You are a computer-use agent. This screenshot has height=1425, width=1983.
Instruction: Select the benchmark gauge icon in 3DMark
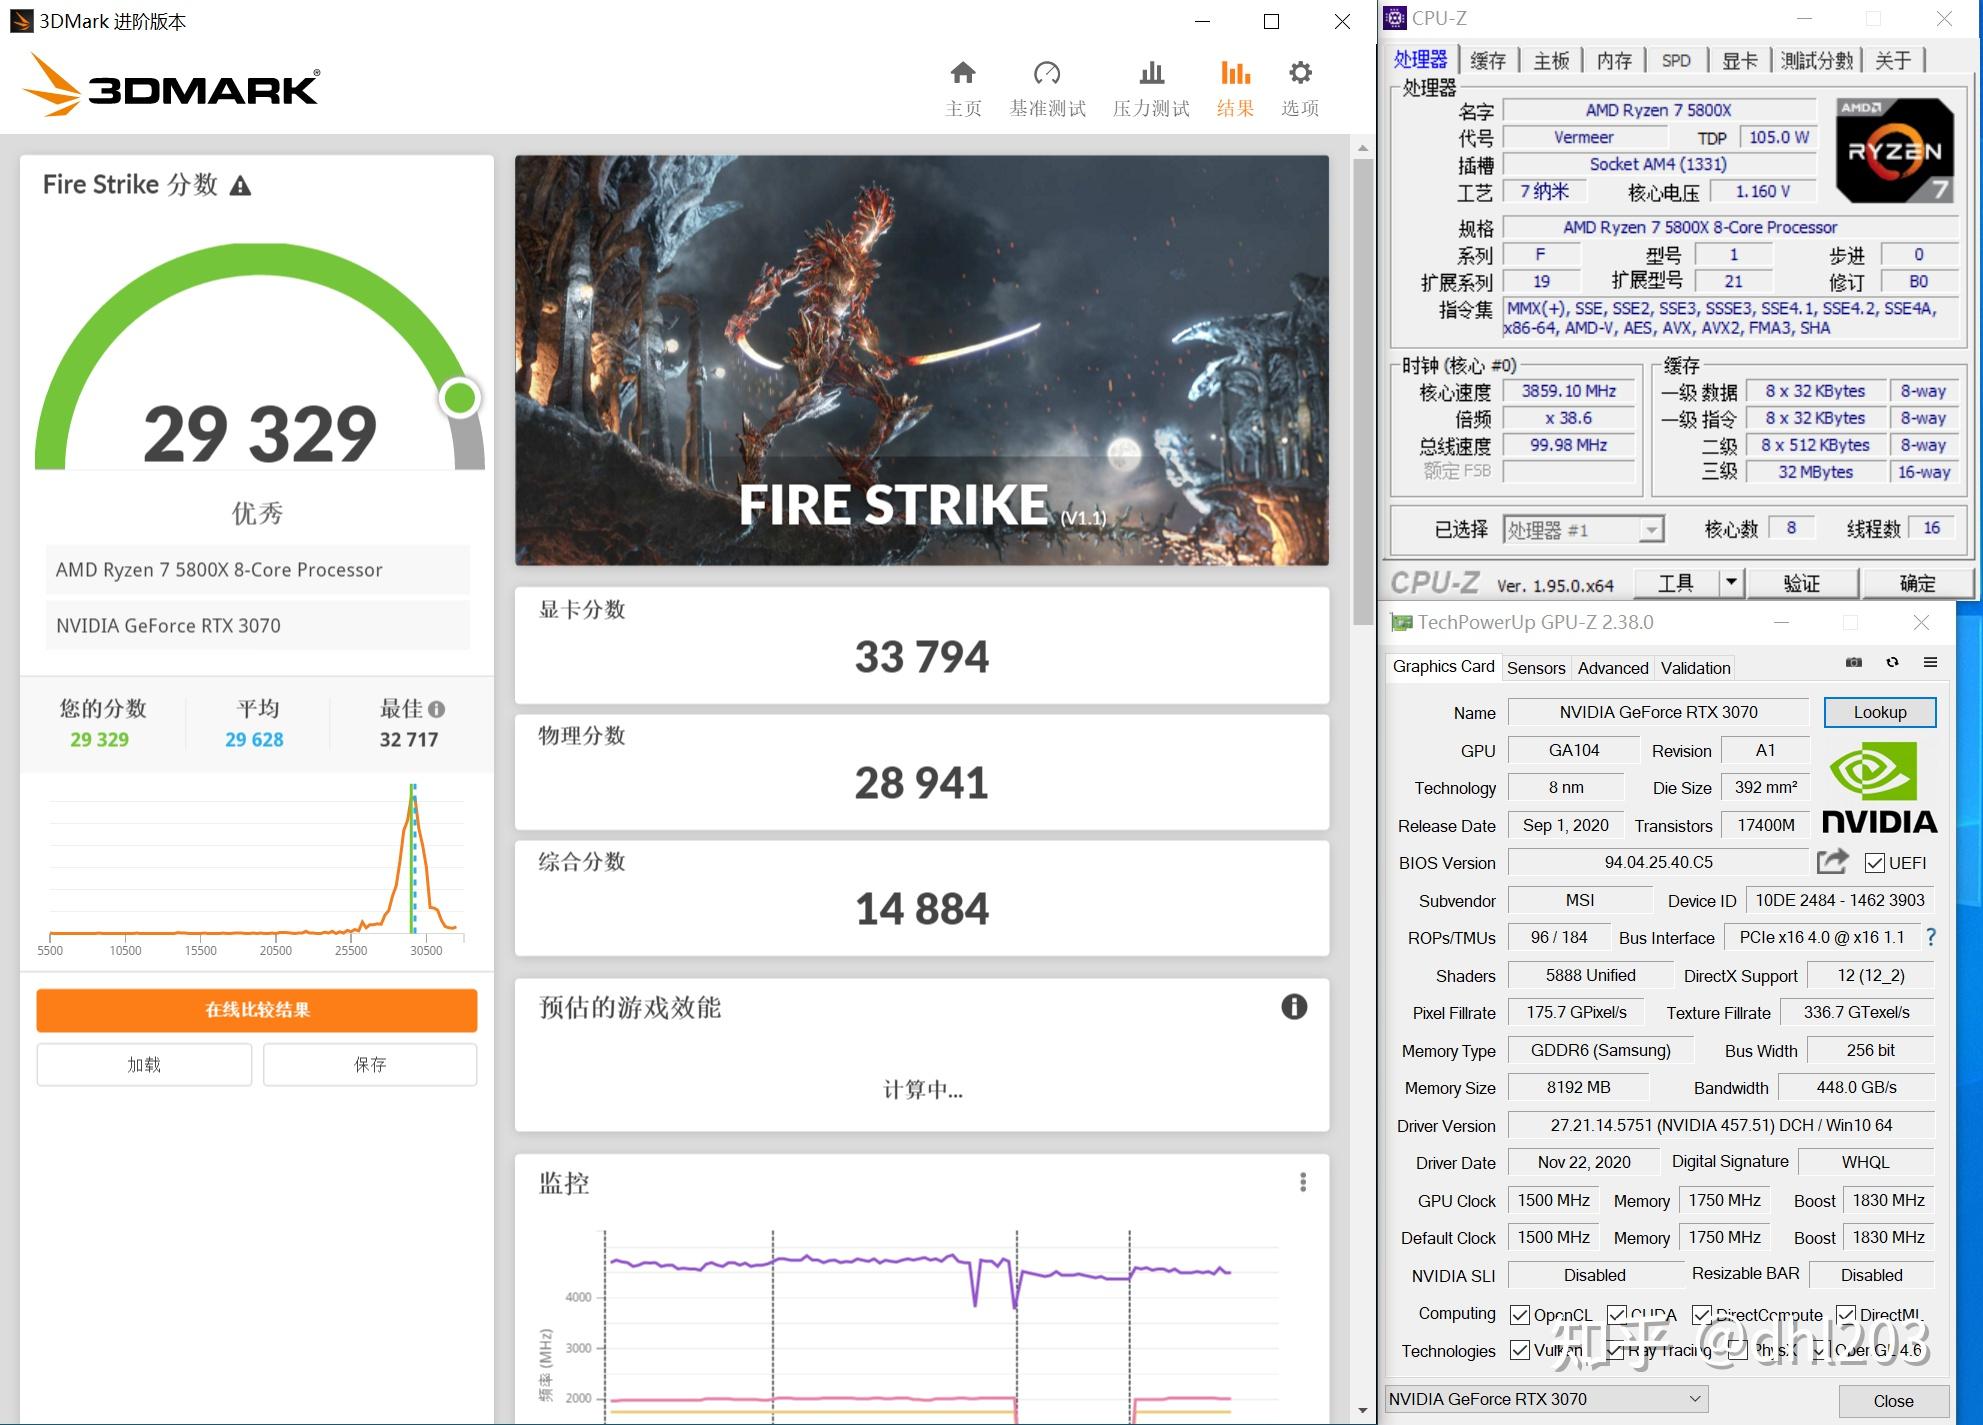coord(1047,72)
